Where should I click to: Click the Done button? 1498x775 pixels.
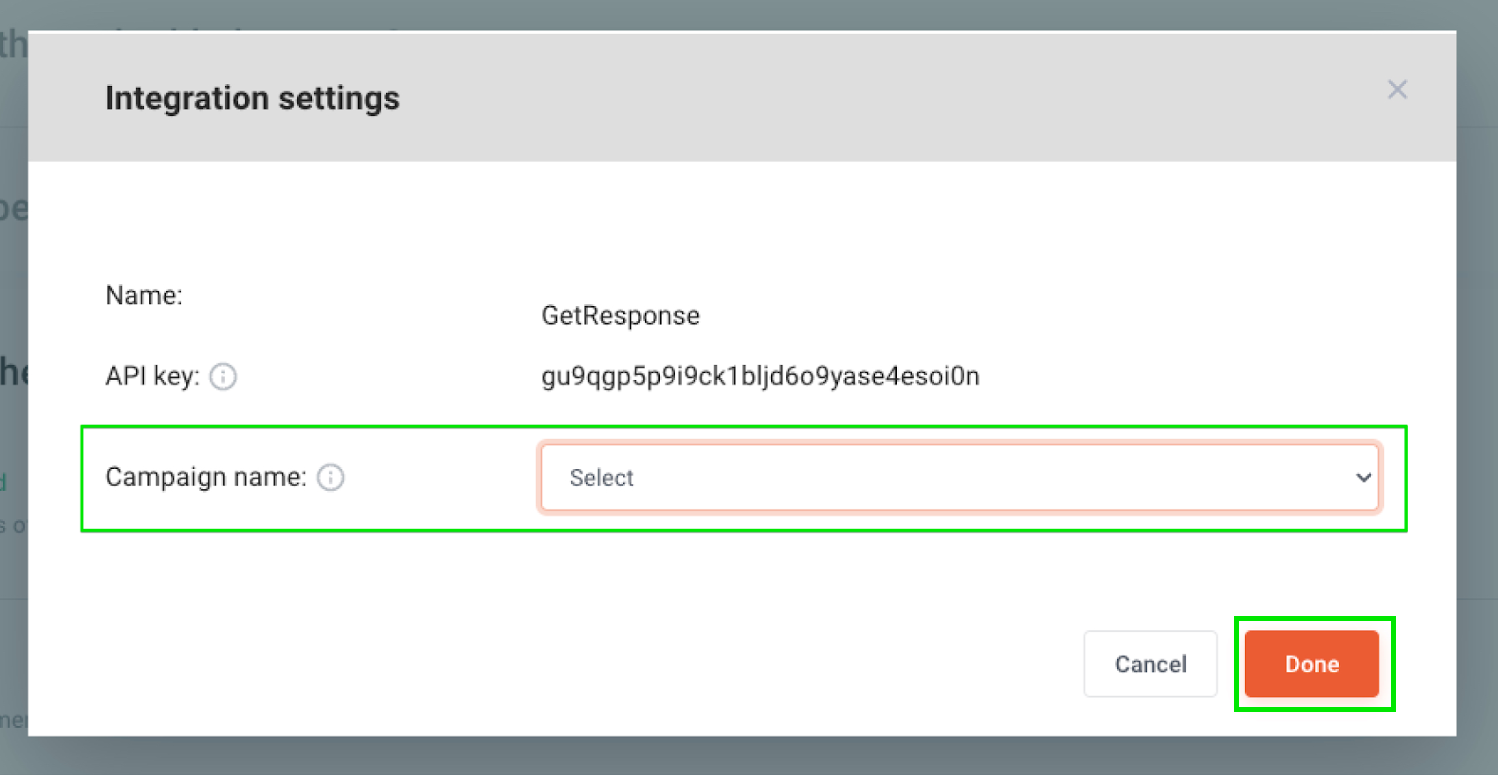[1312, 664]
